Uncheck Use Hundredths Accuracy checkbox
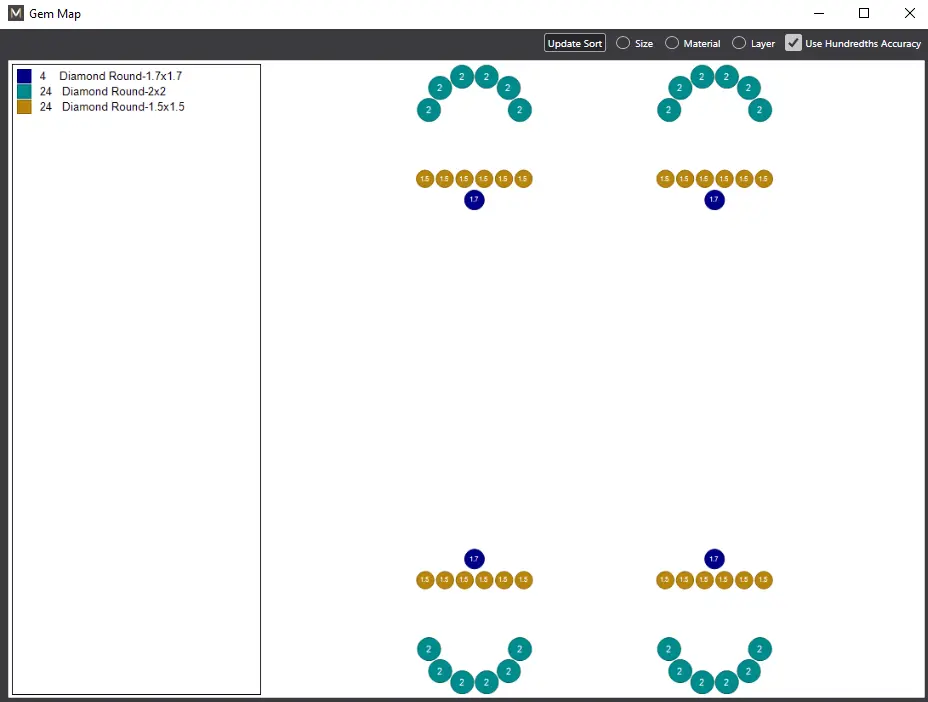This screenshot has width=928, height=702. (x=793, y=43)
